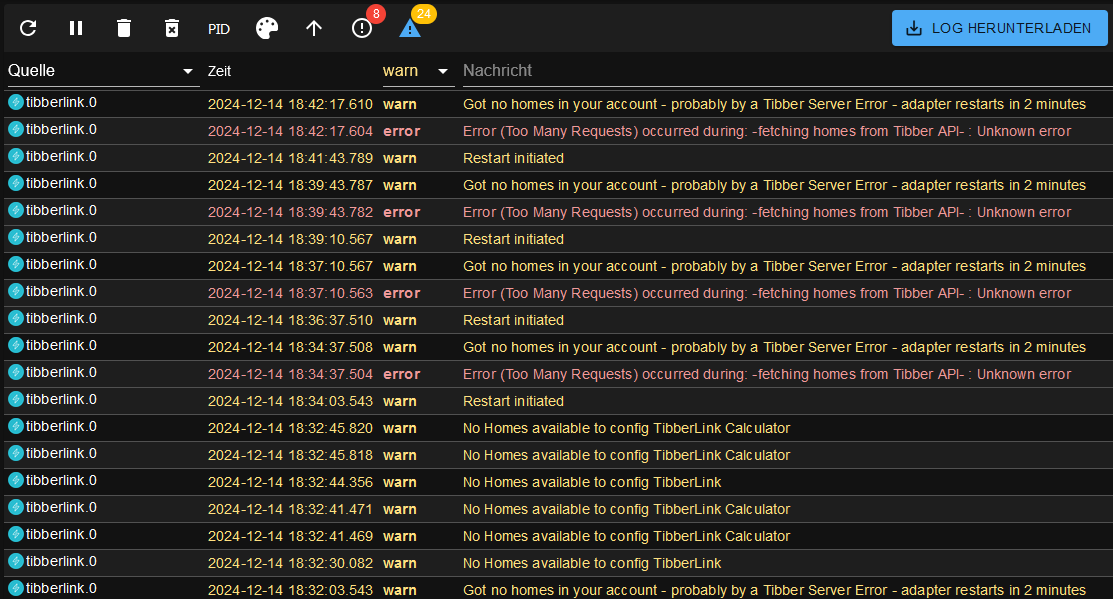Click the Nachricht message filter field
The width and height of the screenshot is (1113, 599).
click(x=780, y=71)
